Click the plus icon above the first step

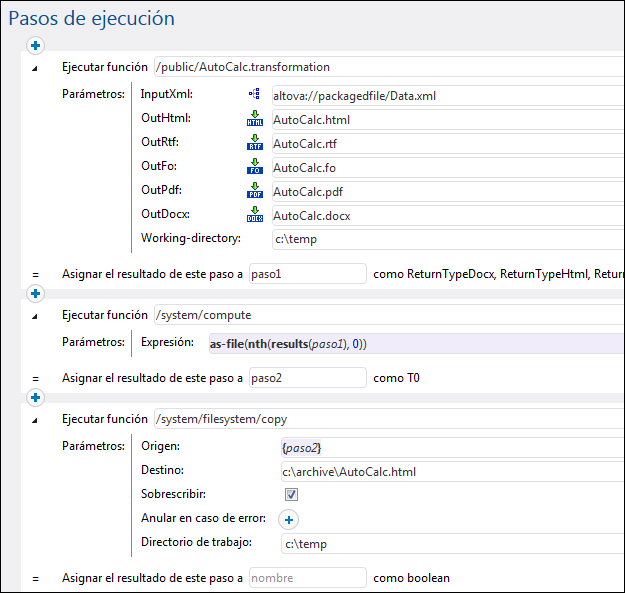click(x=36, y=45)
